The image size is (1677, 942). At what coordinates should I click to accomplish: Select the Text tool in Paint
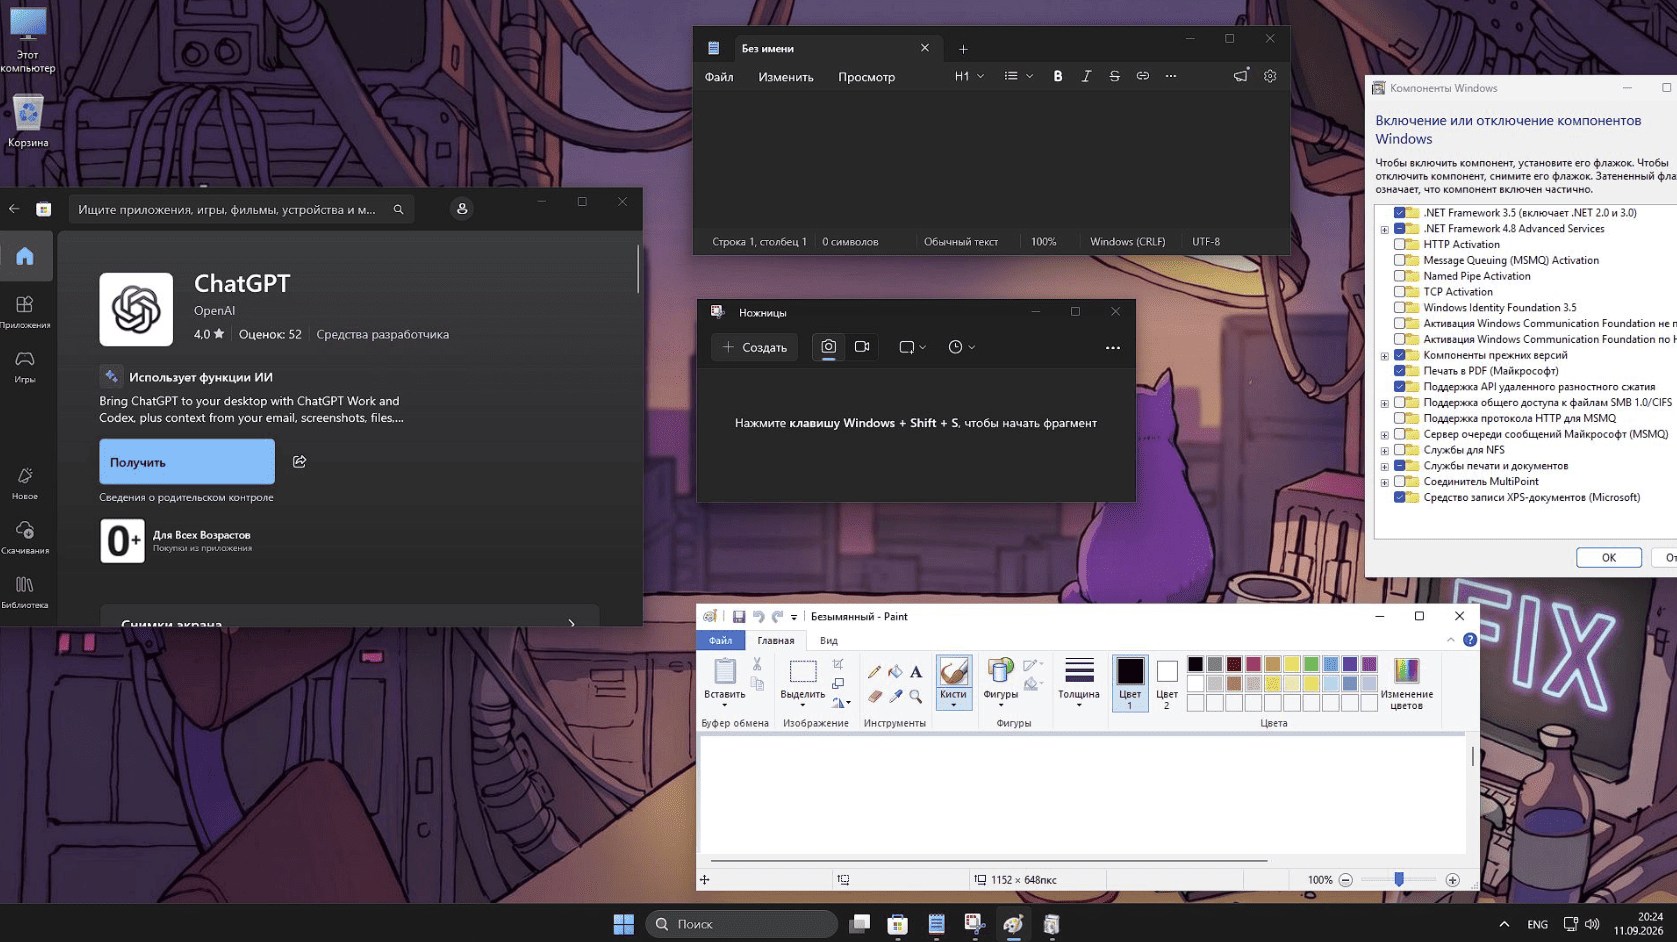point(916,672)
